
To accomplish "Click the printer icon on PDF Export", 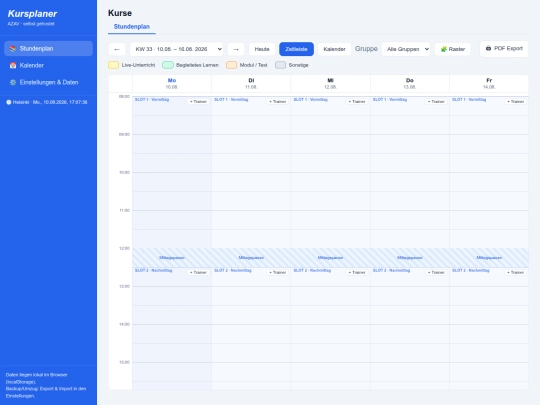I will (488, 49).
